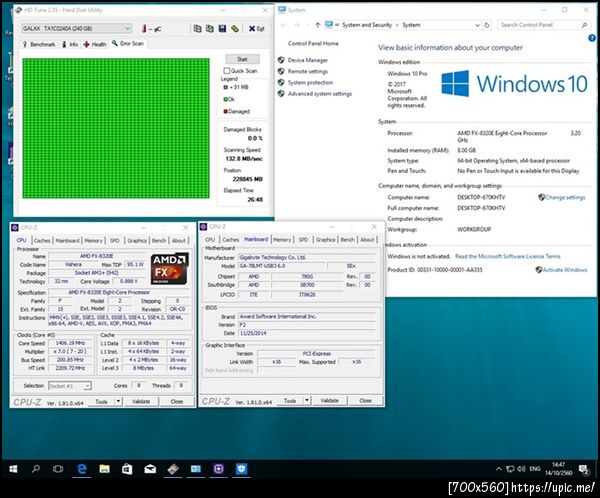Open File Explorer from taskbar

coord(104,469)
